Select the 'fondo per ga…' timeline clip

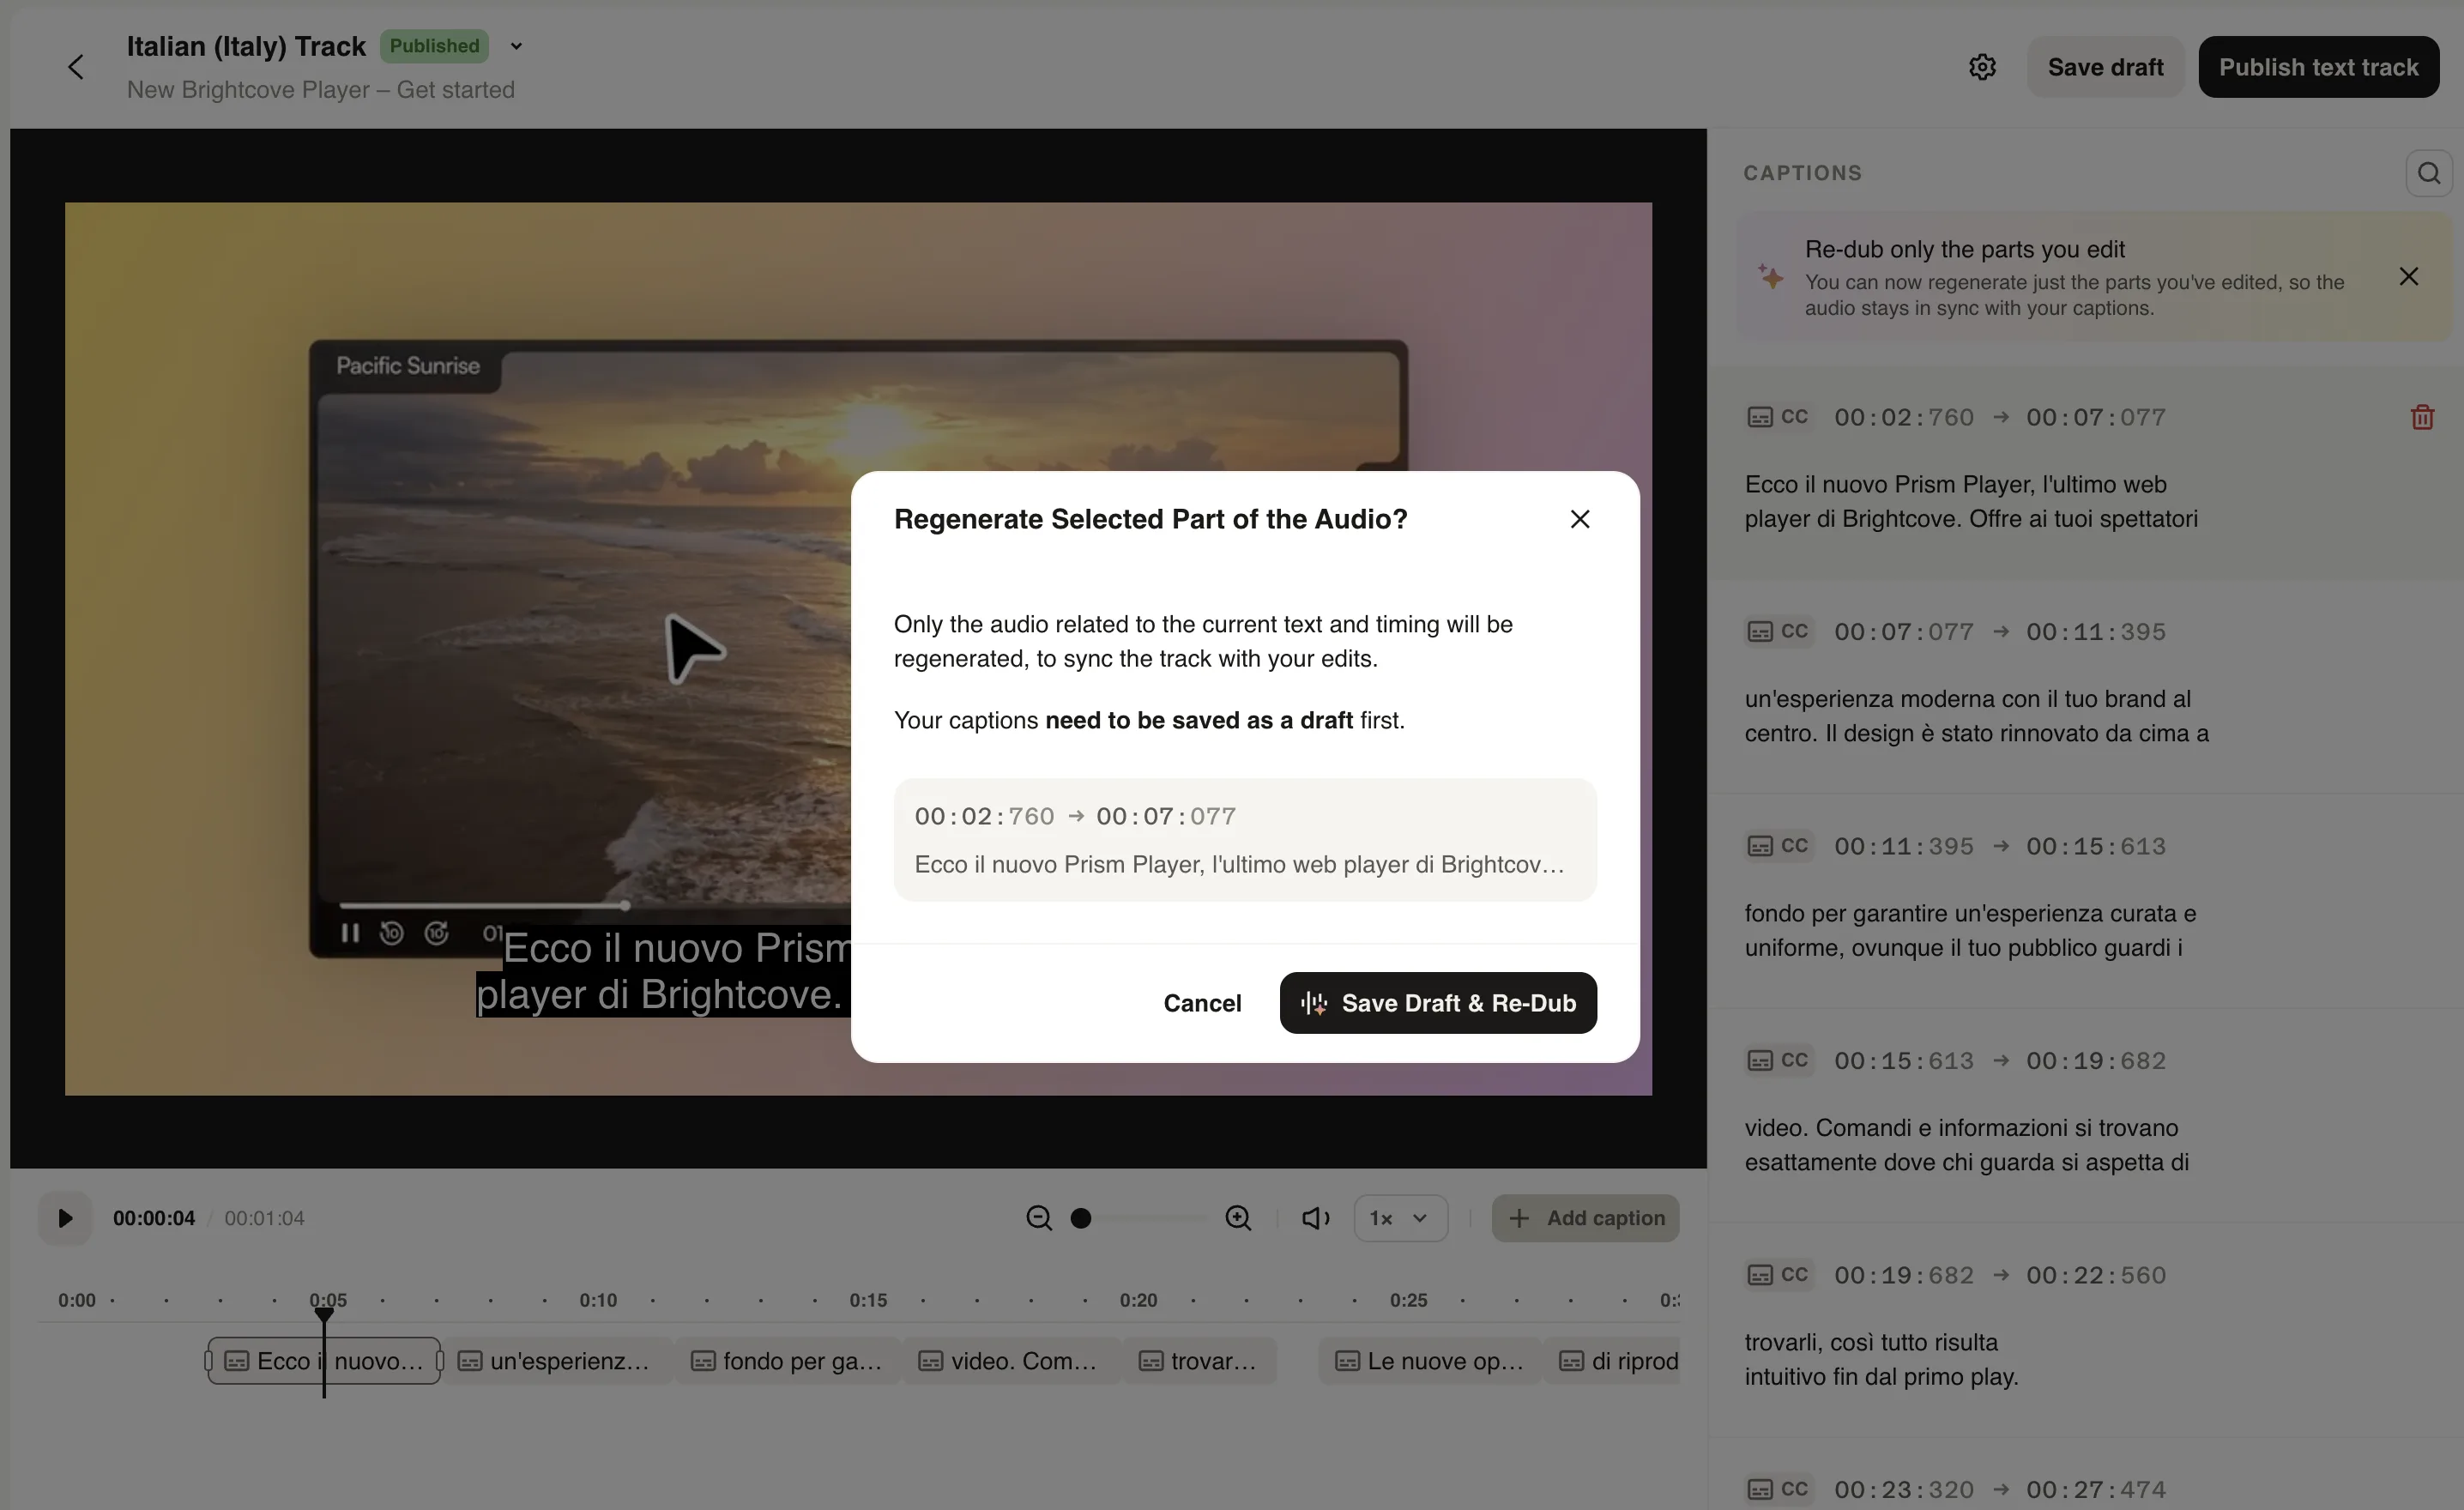[788, 1361]
